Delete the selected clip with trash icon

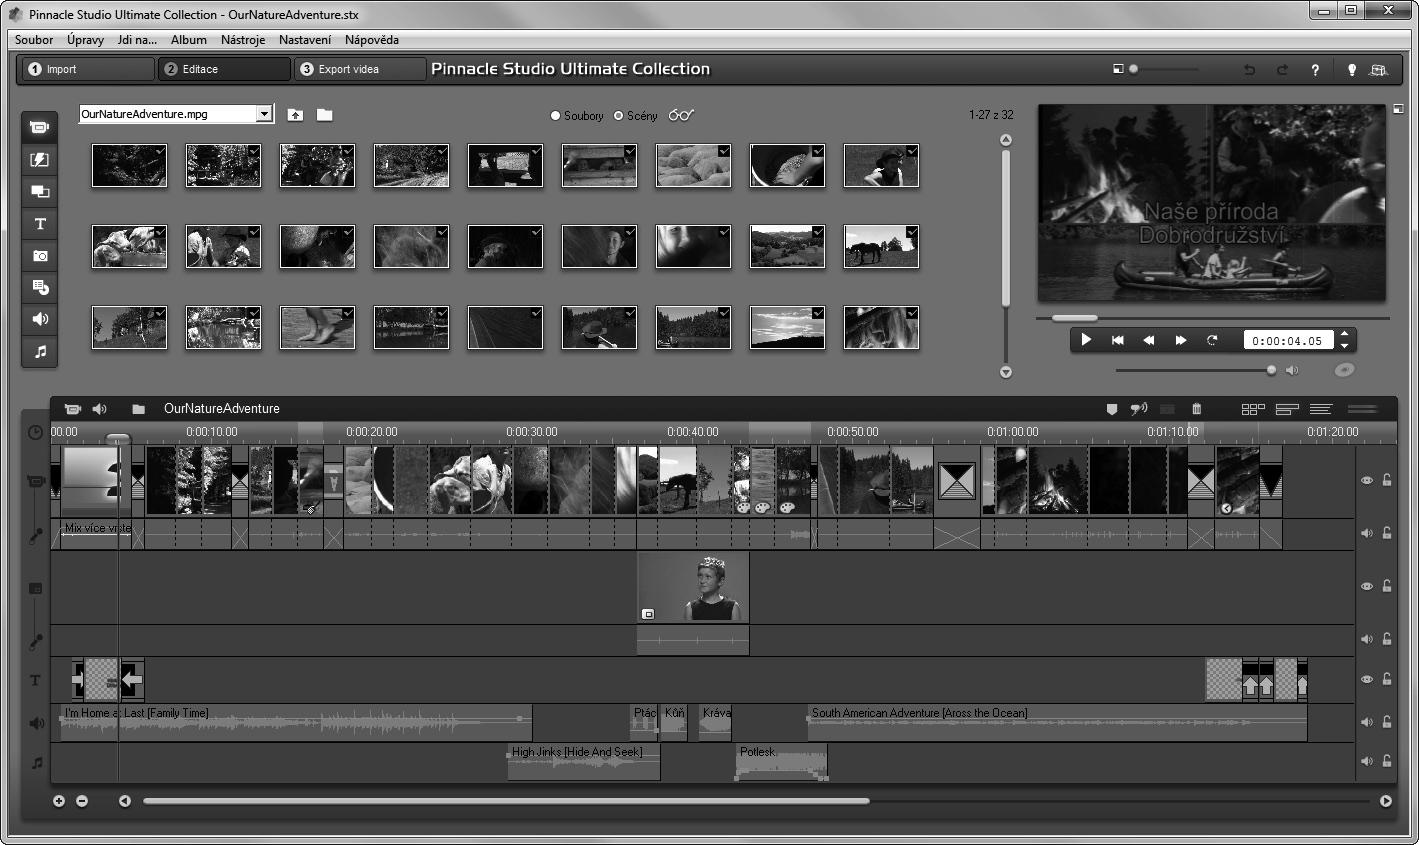coord(1196,409)
